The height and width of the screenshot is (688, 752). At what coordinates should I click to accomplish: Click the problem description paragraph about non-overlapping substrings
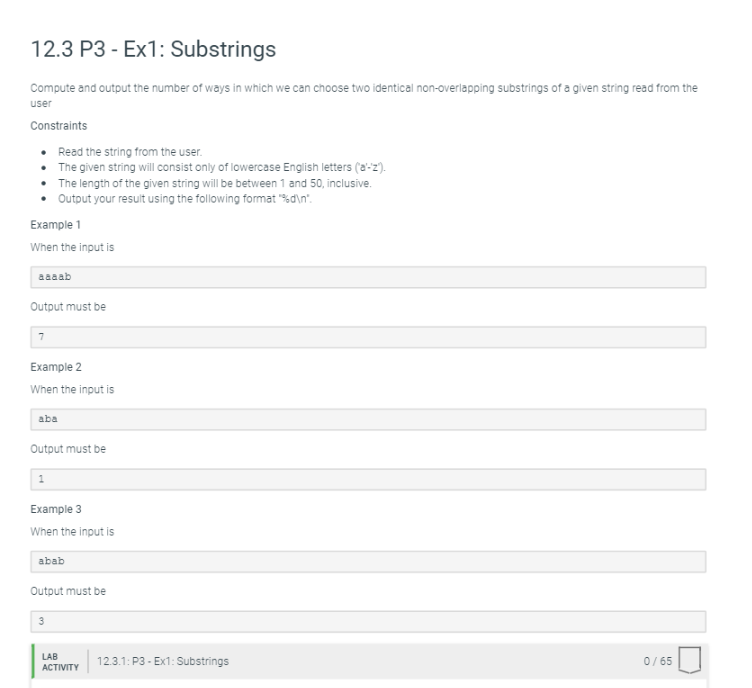364,95
